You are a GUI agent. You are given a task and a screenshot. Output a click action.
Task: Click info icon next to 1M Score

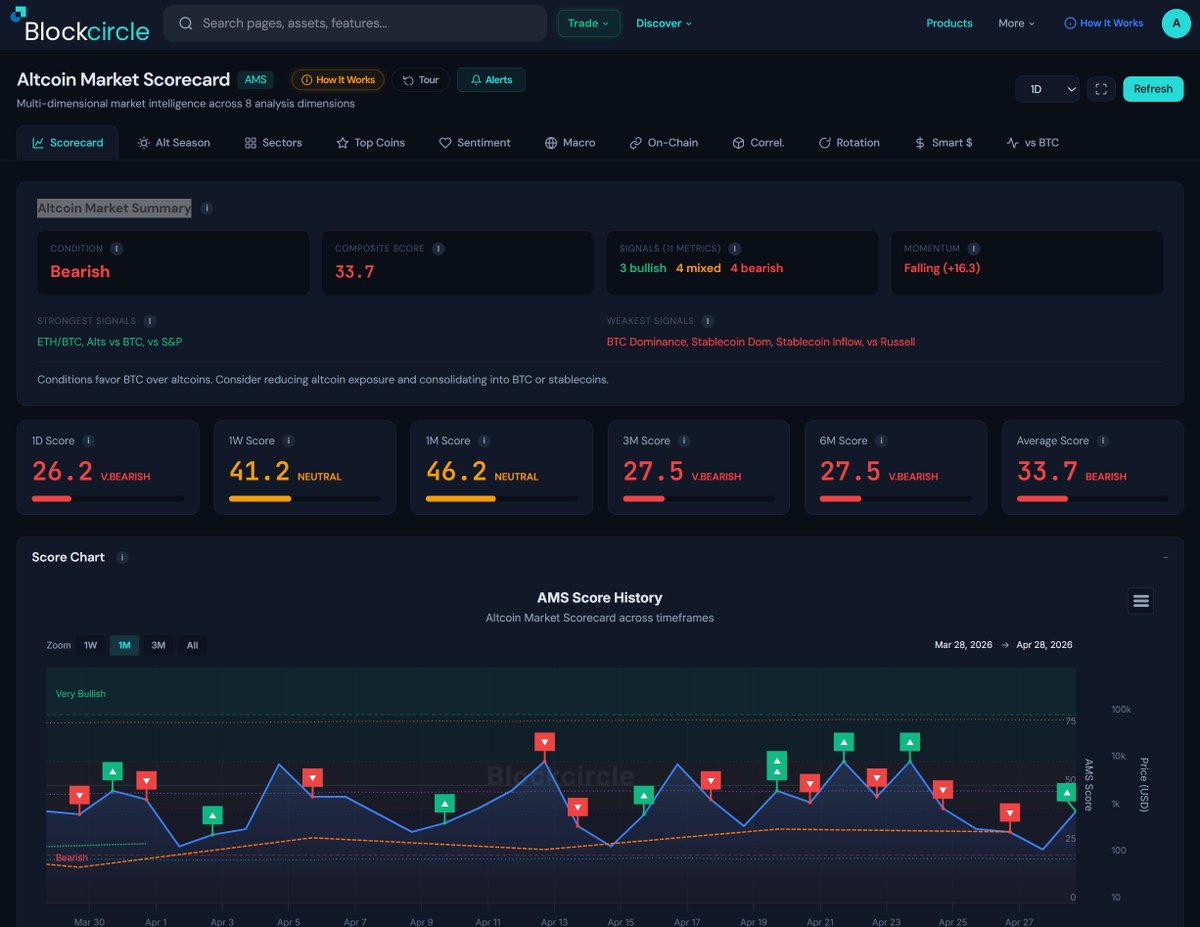pos(485,440)
